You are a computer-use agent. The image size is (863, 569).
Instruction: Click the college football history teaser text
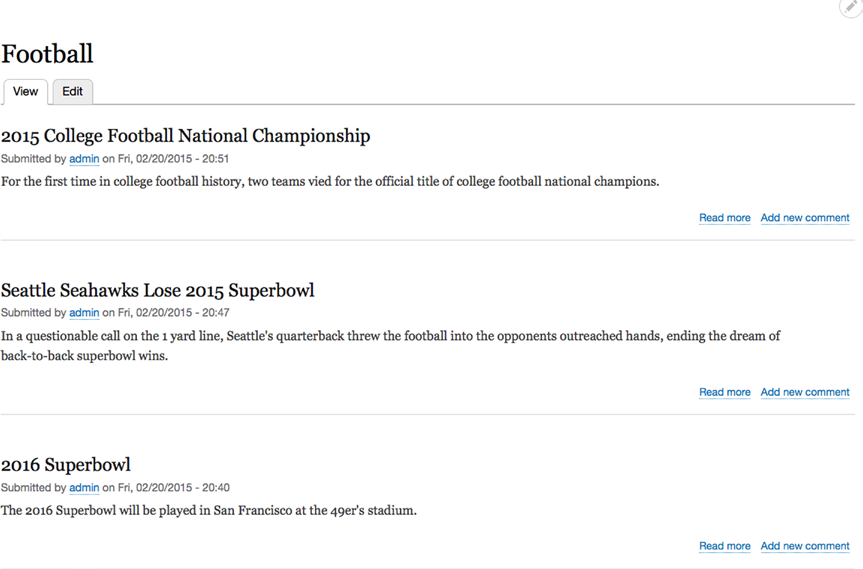tap(330, 182)
